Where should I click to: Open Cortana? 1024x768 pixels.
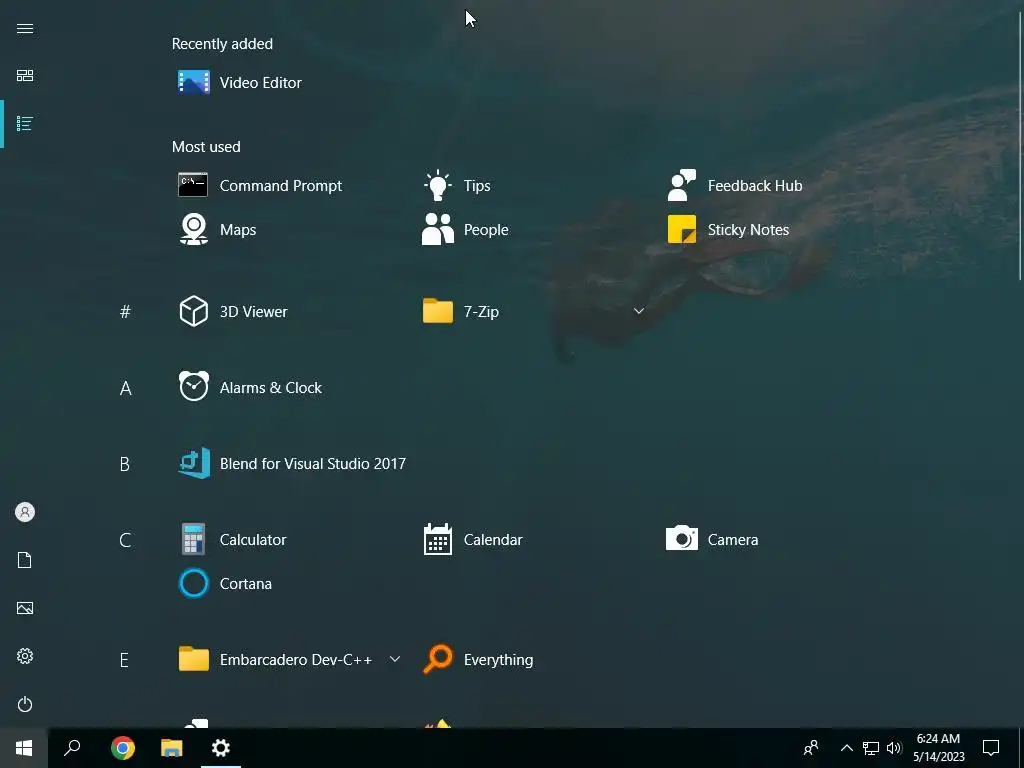[226, 584]
